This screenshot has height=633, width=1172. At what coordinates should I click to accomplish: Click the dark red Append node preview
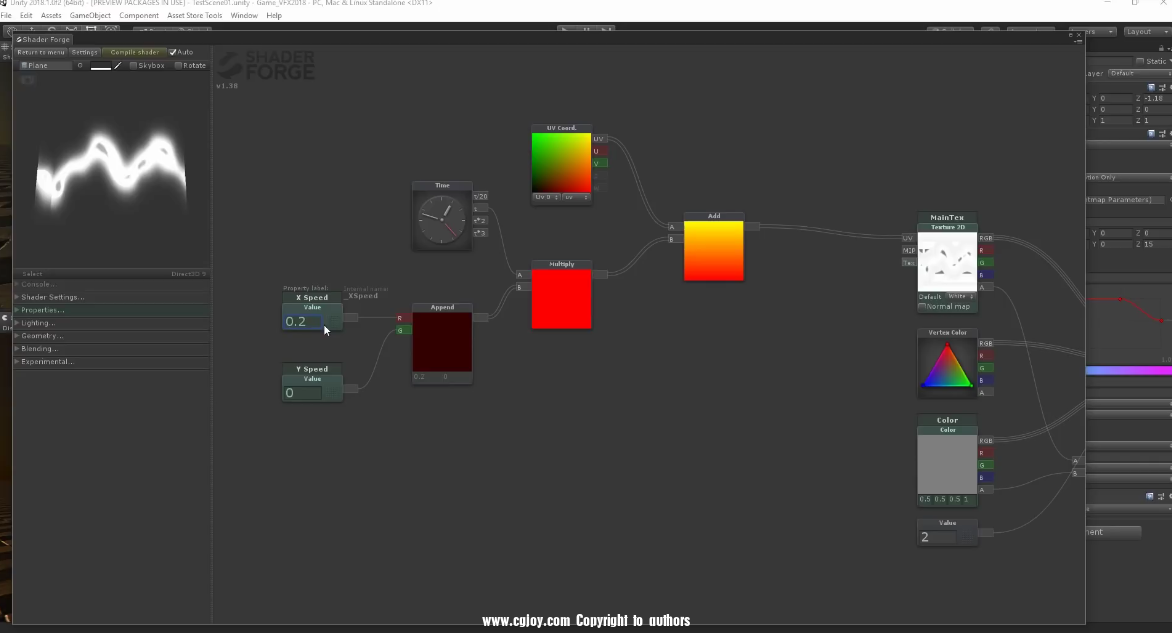coord(442,342)
